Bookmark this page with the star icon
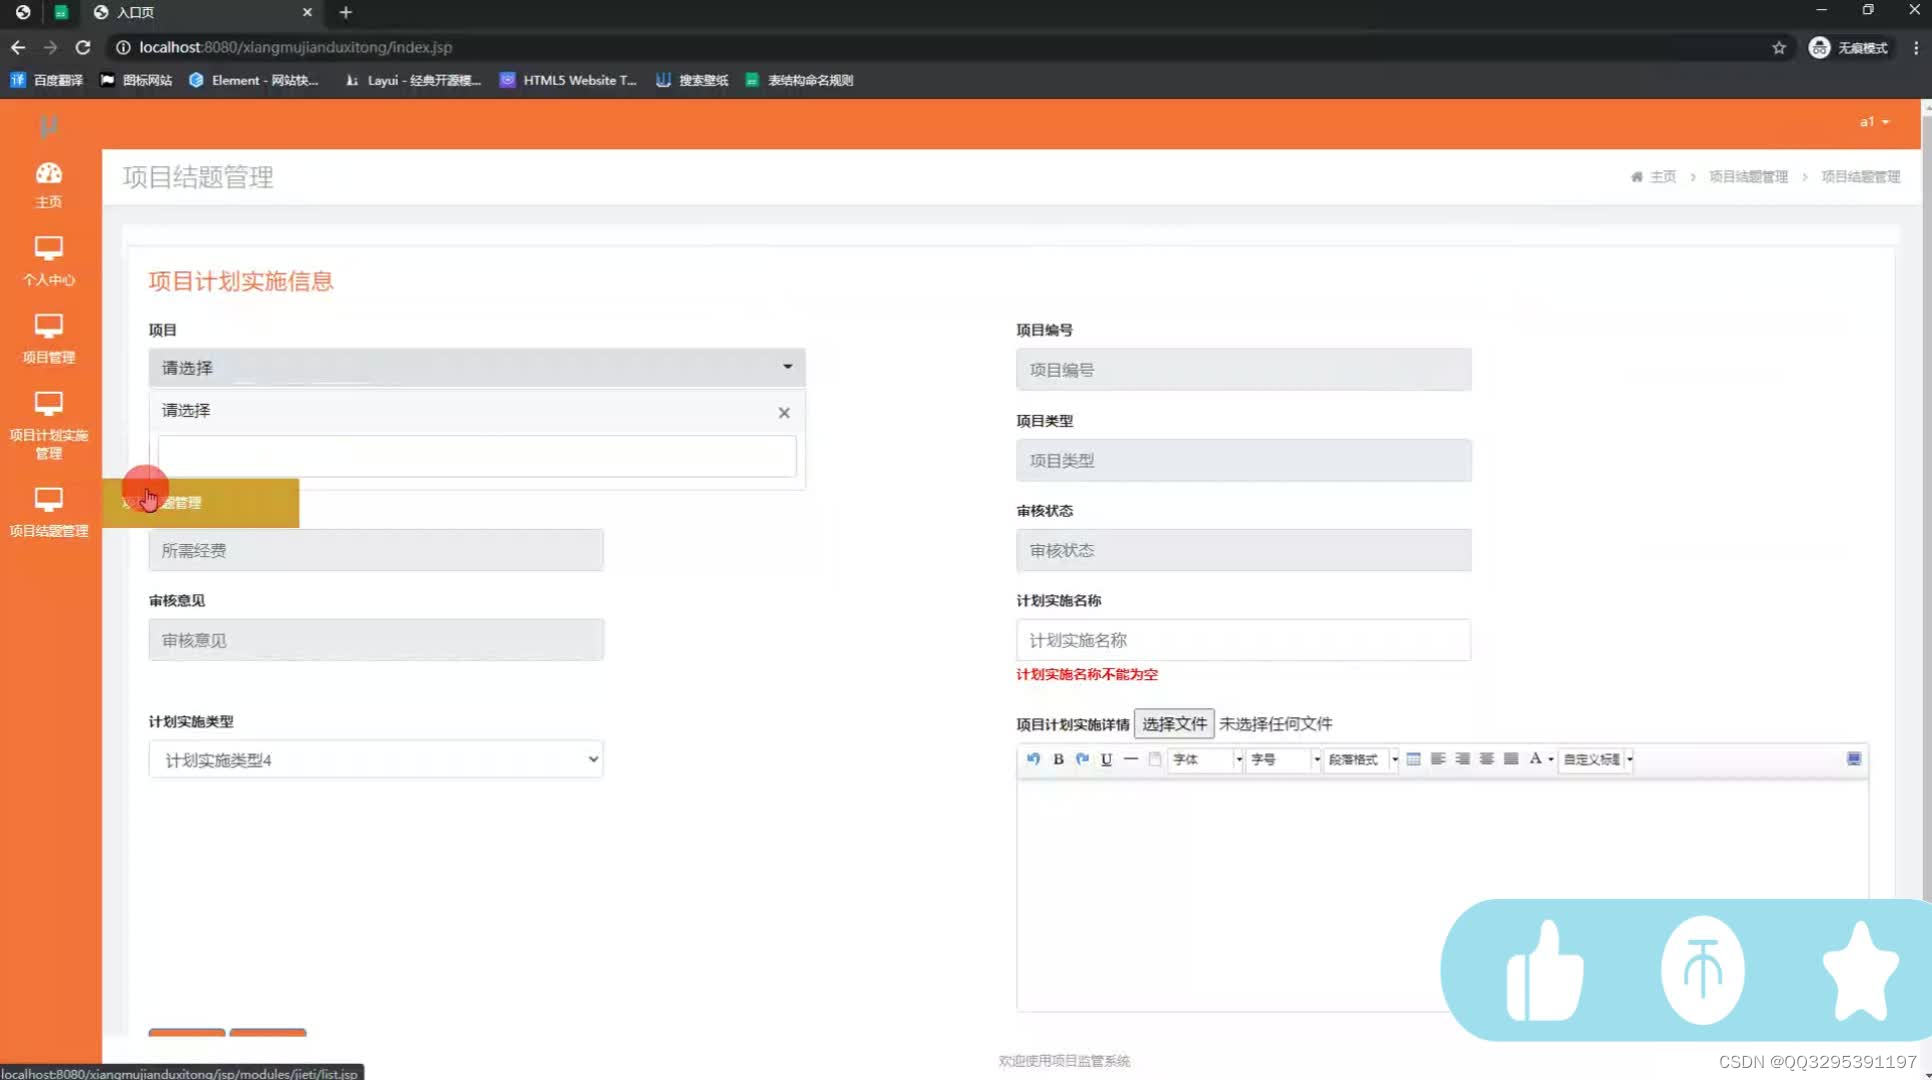This screenshot has height=1080, width=1932. (x=1779, y=47)
